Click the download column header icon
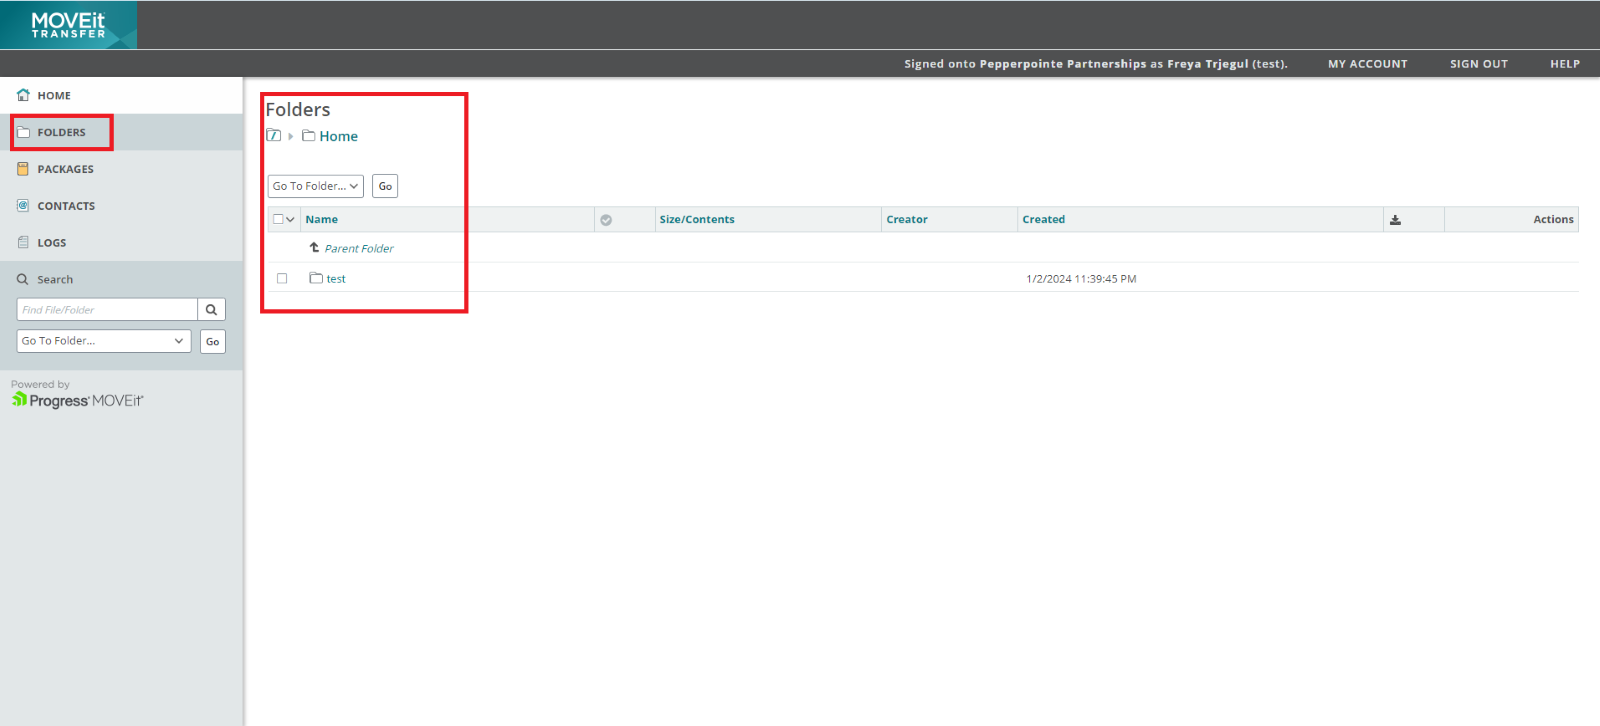1600x726 pixels. pyautogui.click(x=1395, y=220)
